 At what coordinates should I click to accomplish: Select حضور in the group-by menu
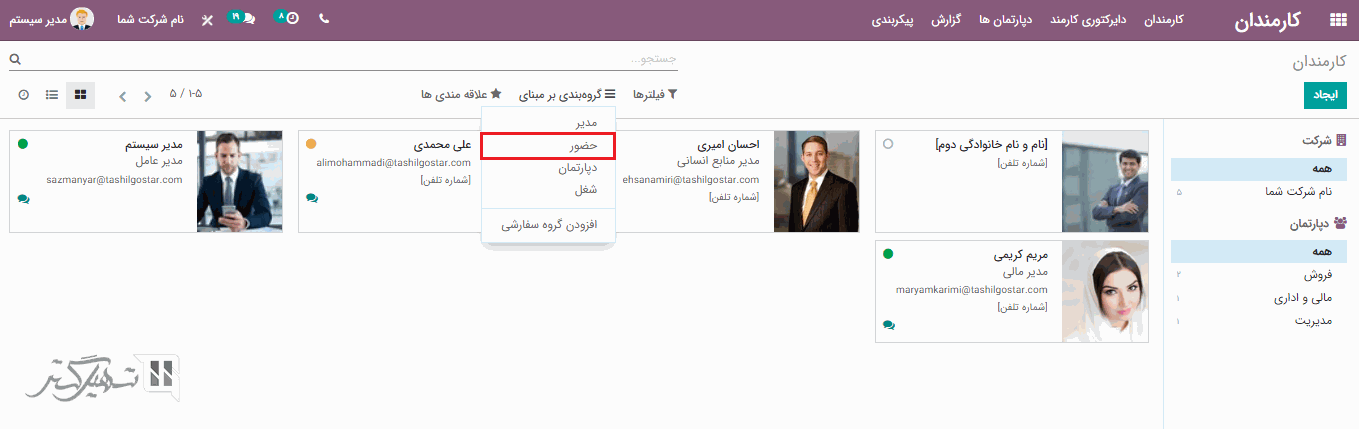[x=548, y=146]
